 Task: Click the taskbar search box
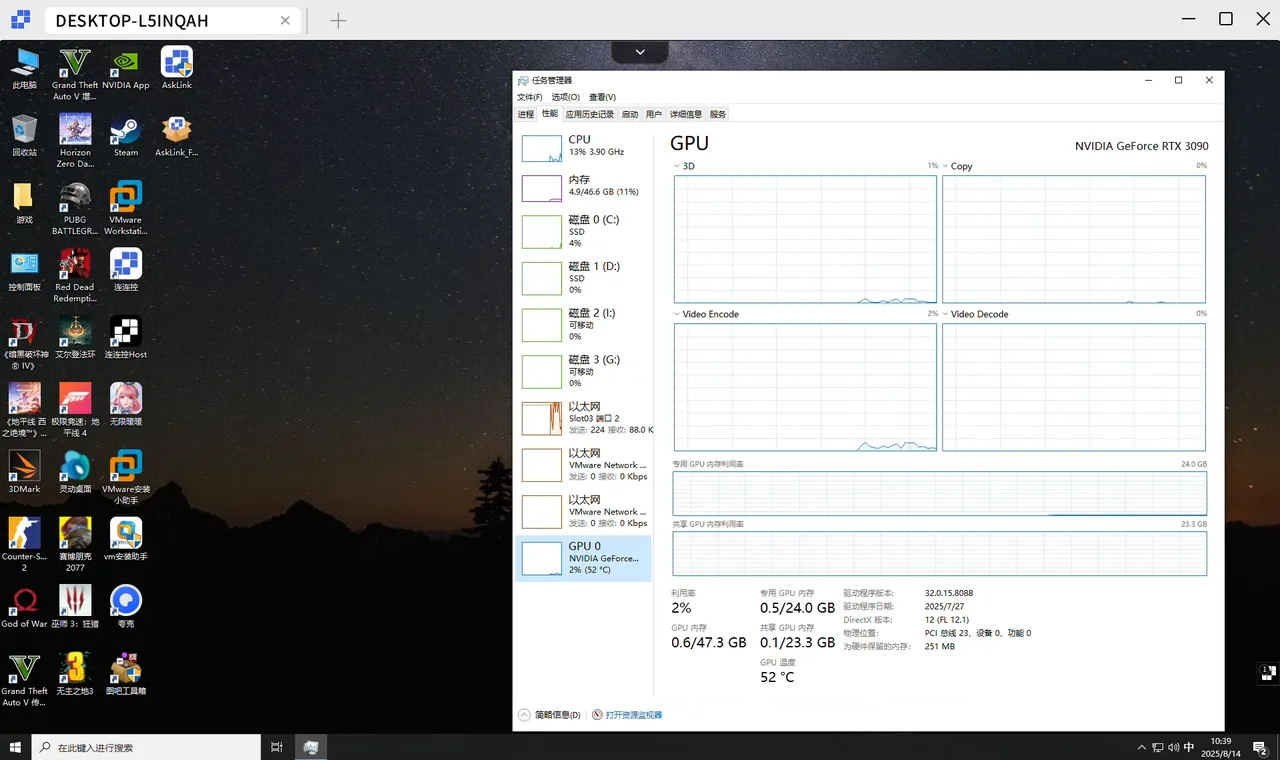coord(146,747)
